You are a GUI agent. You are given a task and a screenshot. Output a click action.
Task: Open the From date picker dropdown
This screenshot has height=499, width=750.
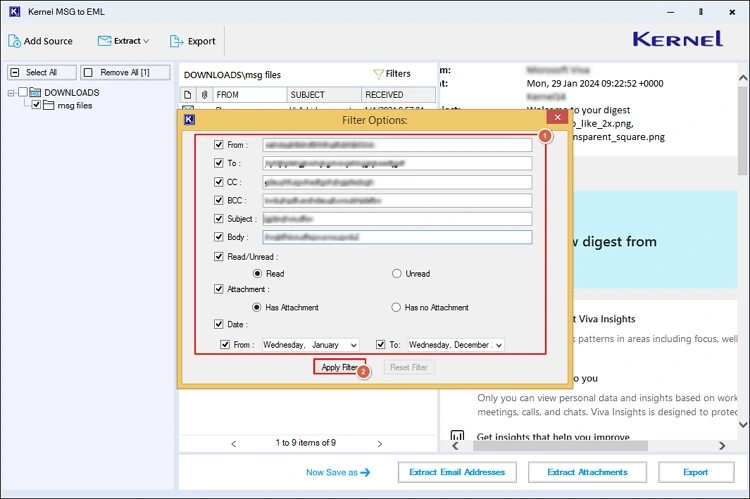(353, 345)
